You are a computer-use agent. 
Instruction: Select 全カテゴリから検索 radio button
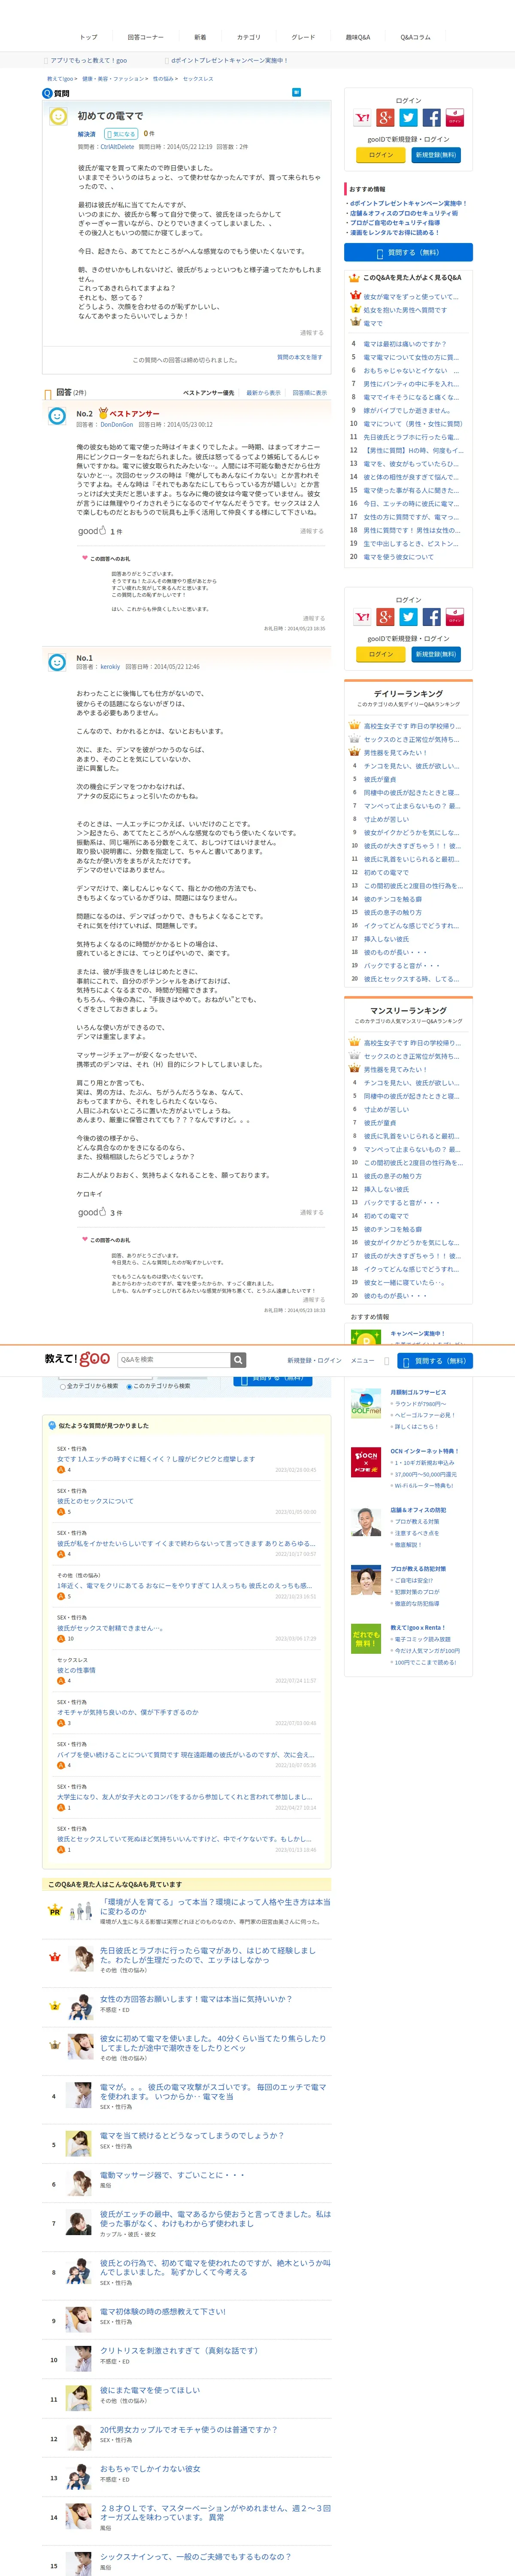[63, 1387]
